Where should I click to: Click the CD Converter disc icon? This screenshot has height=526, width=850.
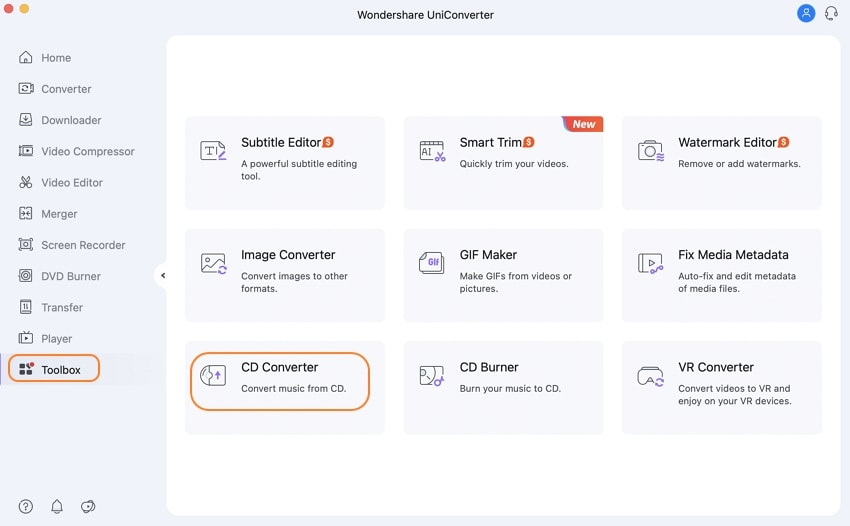tap(213, 375)
